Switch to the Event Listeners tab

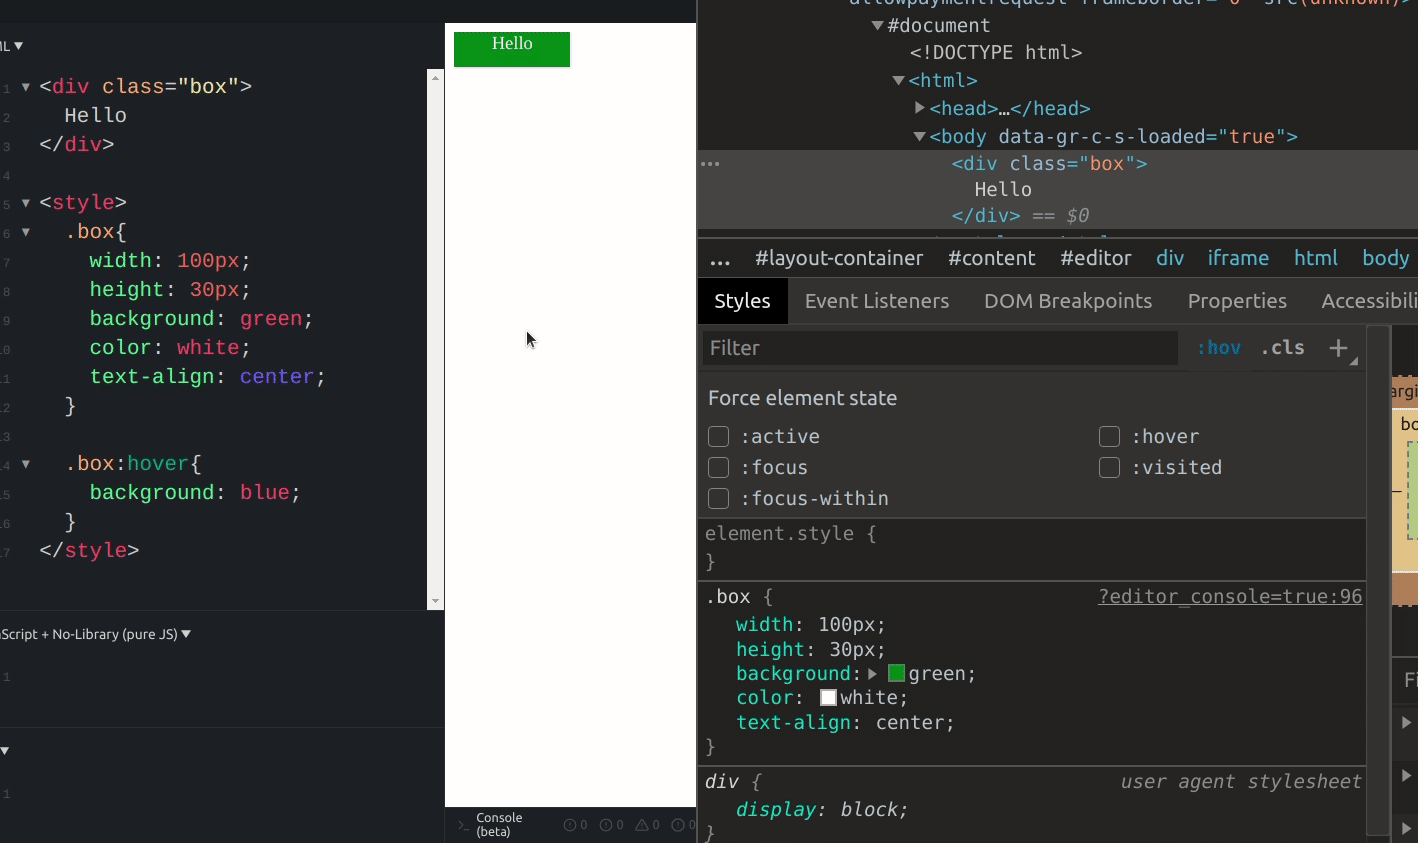pyautogui.click(x=877, y=301)
